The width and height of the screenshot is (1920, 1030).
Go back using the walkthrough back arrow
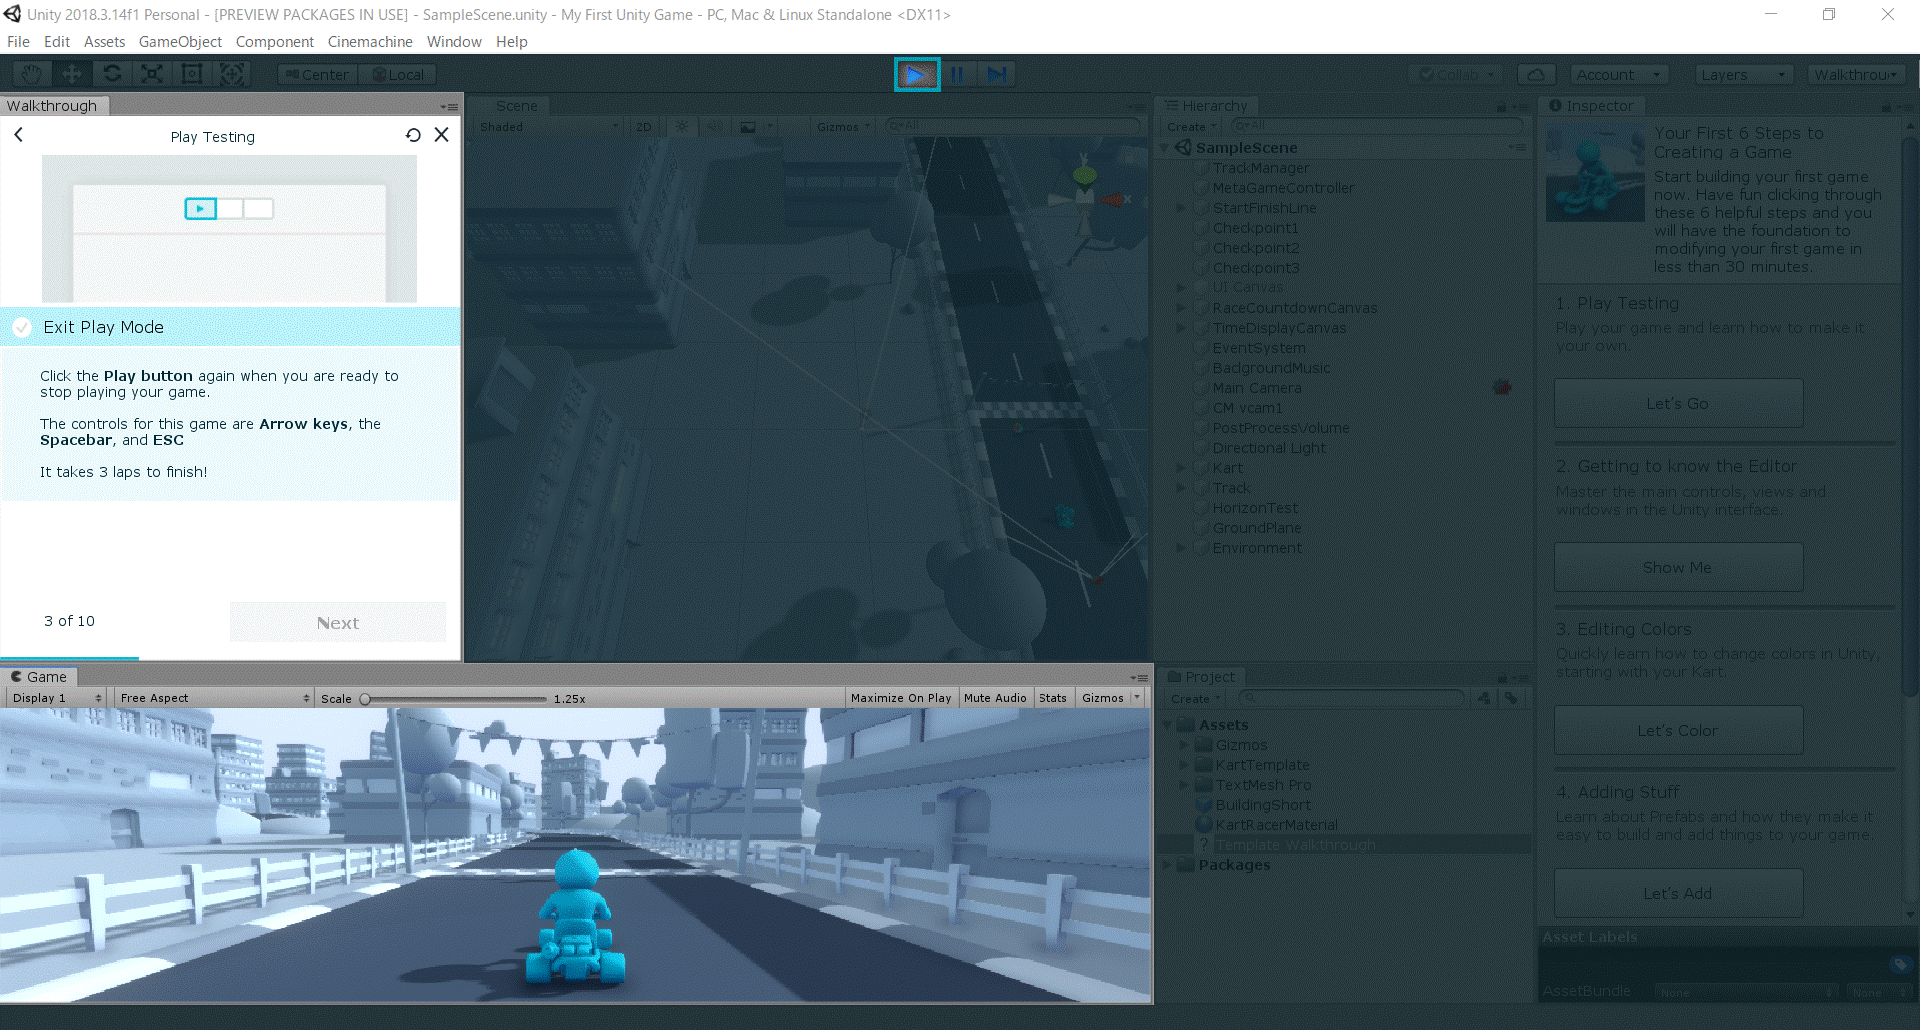[18, 135]
